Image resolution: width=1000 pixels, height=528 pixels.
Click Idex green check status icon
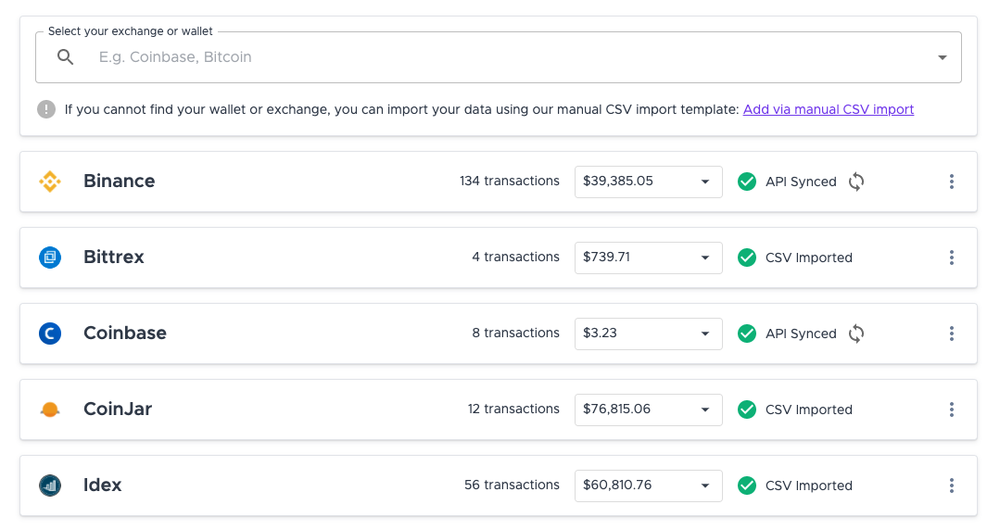coord(747,485)
